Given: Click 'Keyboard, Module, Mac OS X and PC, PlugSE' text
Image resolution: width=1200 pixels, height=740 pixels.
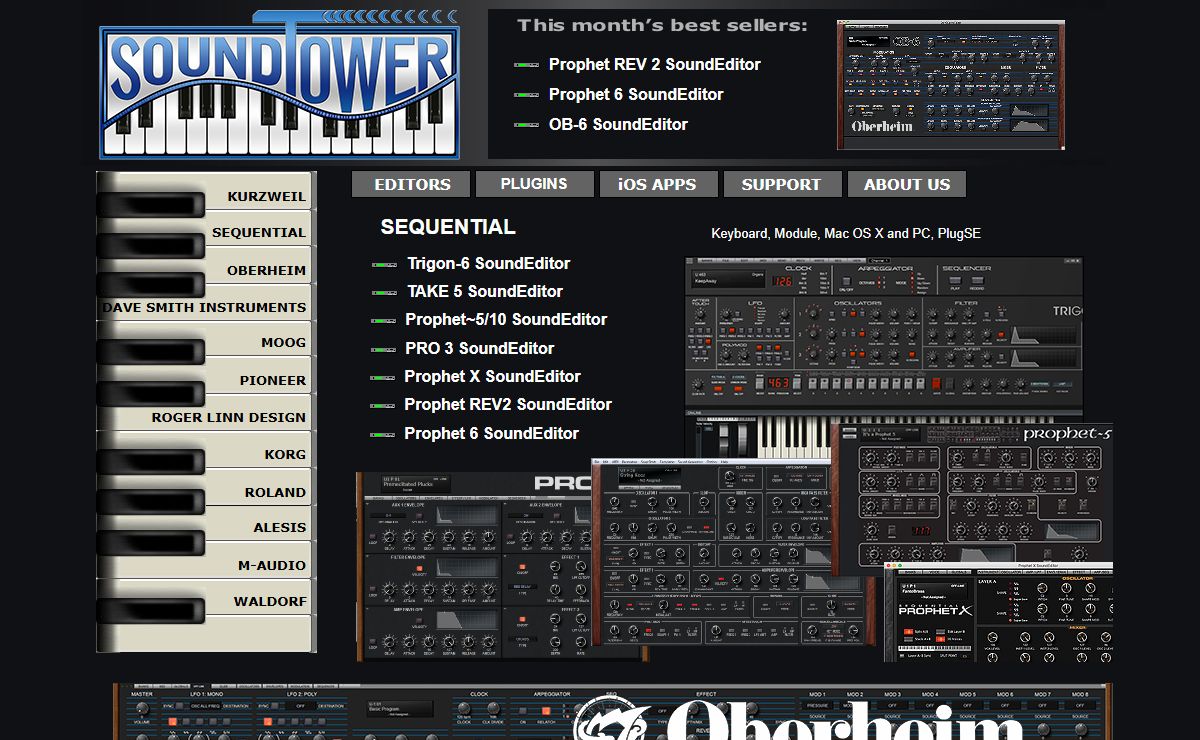Looking at the screenshot, I should pos(846,233).
